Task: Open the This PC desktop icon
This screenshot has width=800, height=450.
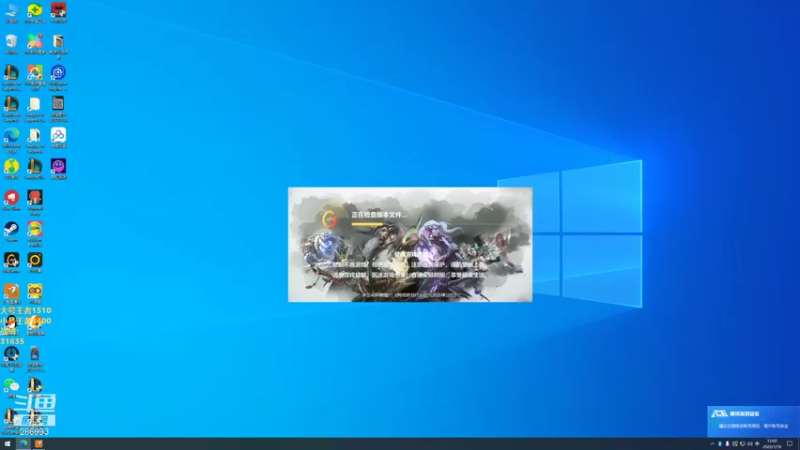Action: pyautogui.click(x=11, y=12)
